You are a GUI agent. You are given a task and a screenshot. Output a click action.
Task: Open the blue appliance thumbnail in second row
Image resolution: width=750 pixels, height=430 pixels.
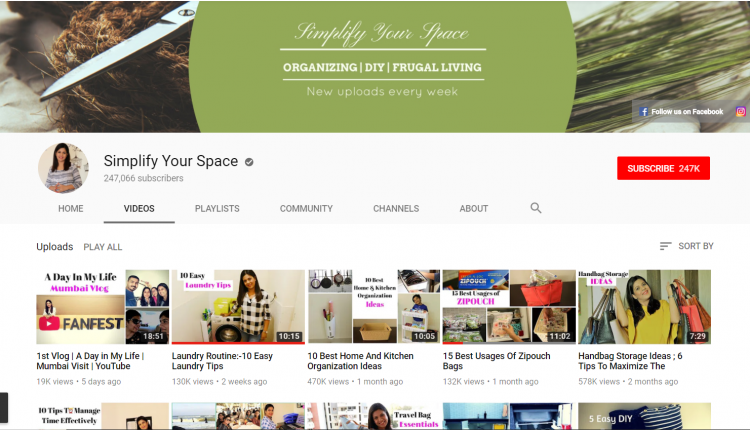coord(509,416)
